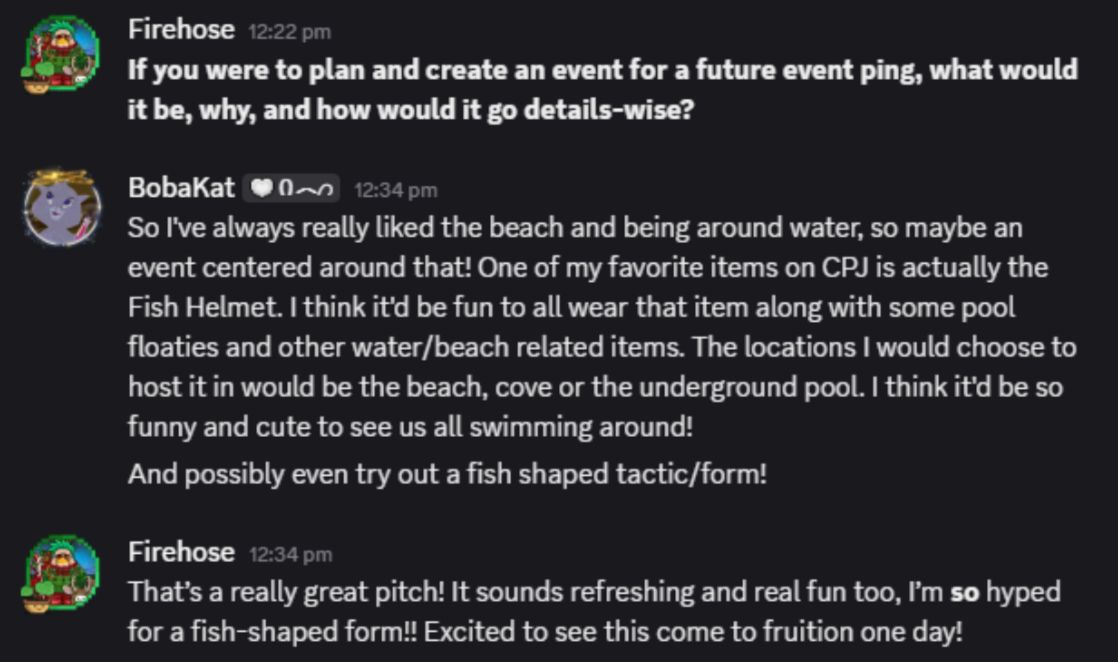Click the "That's a really great pitch!" line

click(593, 592)
